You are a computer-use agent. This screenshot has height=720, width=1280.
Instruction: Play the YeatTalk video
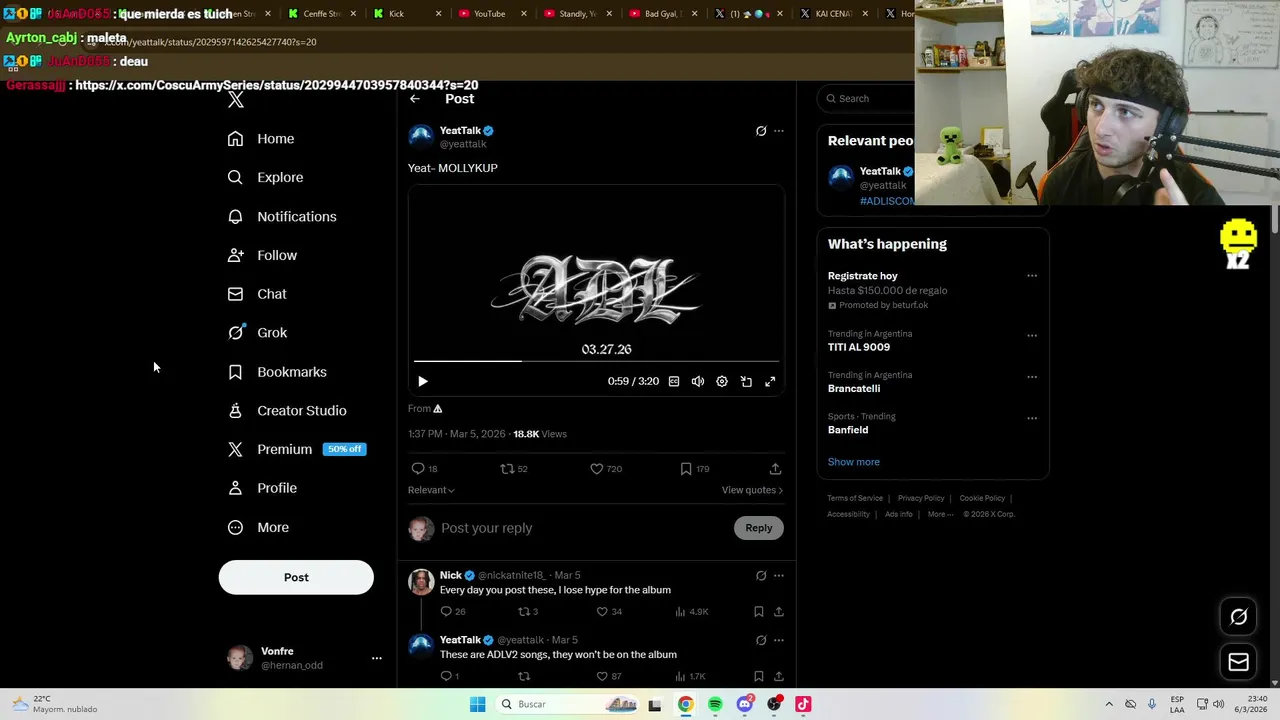pos(423,381)
